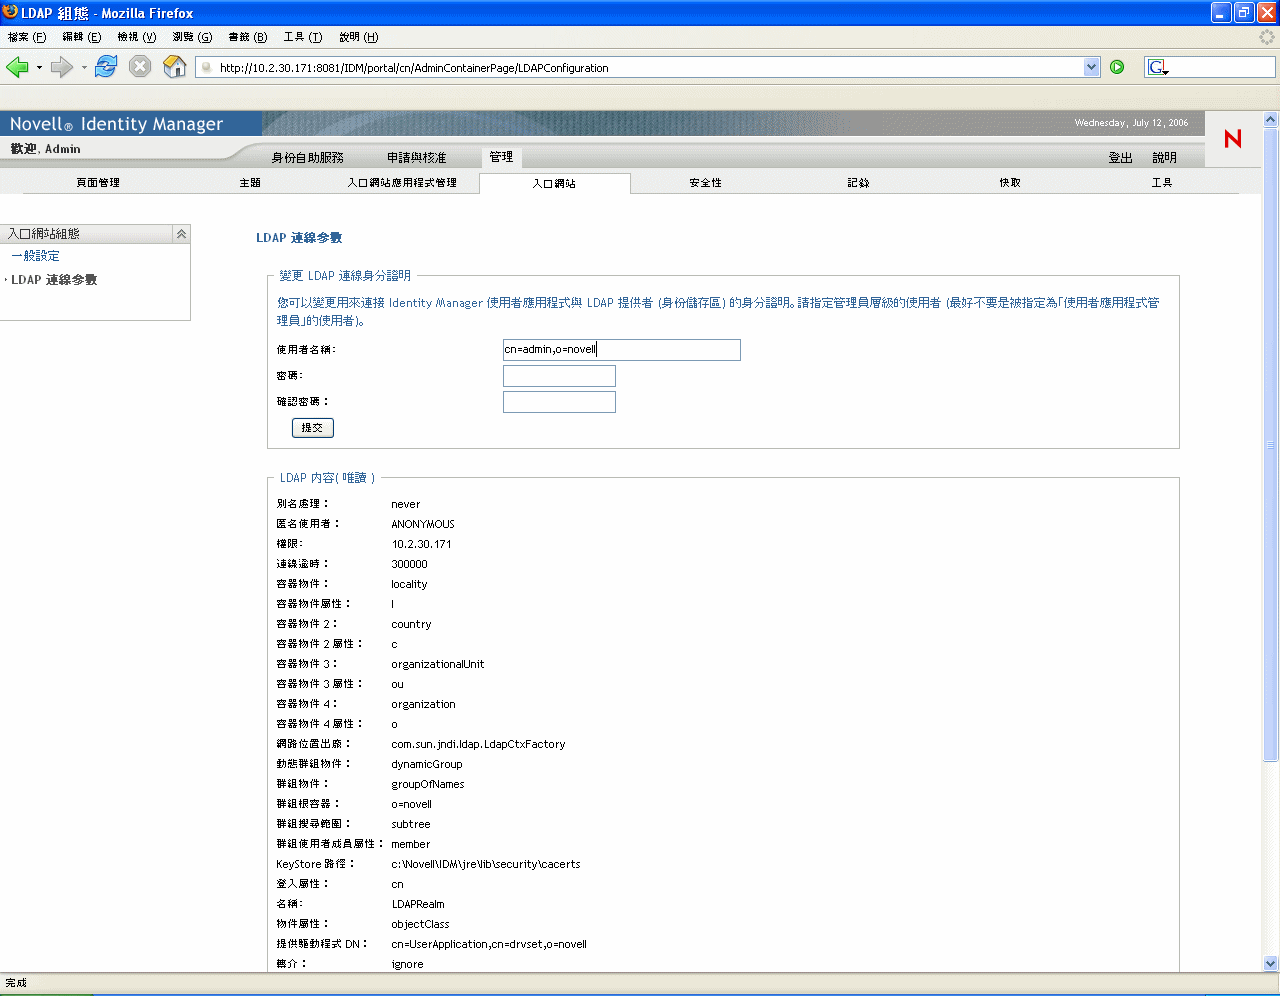Click the ANONYMOUS value
This screenshot has width=1280, height=996.
coord(423,524)
